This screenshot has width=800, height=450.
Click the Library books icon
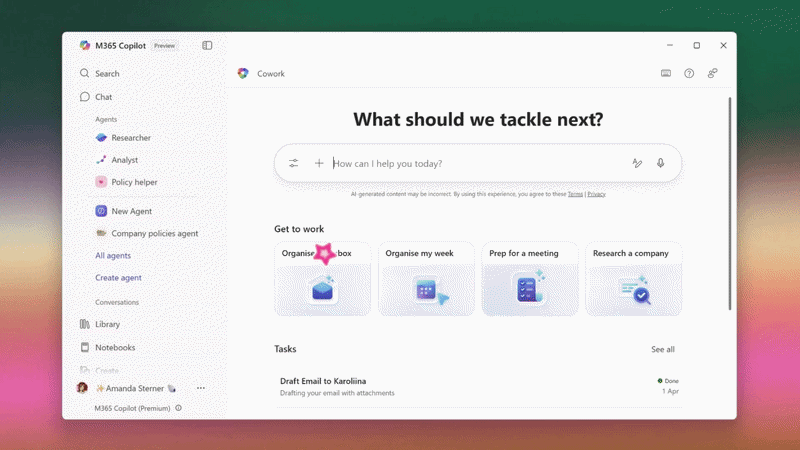coord(85,324)
